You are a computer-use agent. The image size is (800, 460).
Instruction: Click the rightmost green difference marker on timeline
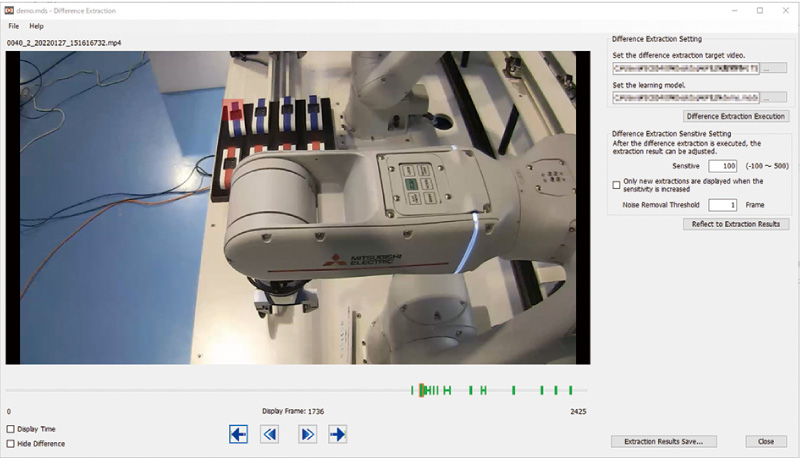click(570, 390)
